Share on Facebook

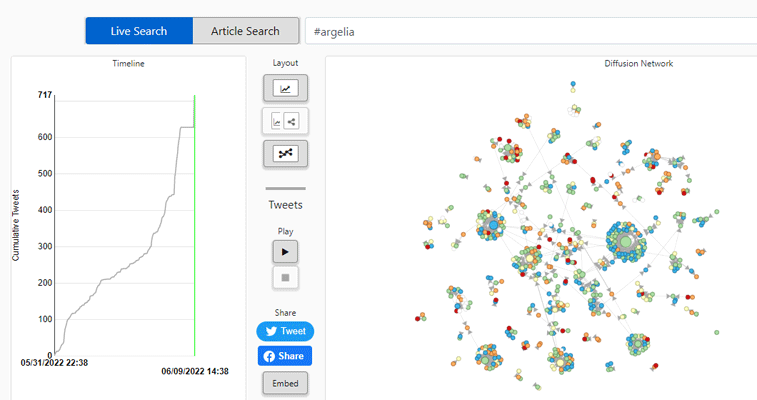pos(285,356)
